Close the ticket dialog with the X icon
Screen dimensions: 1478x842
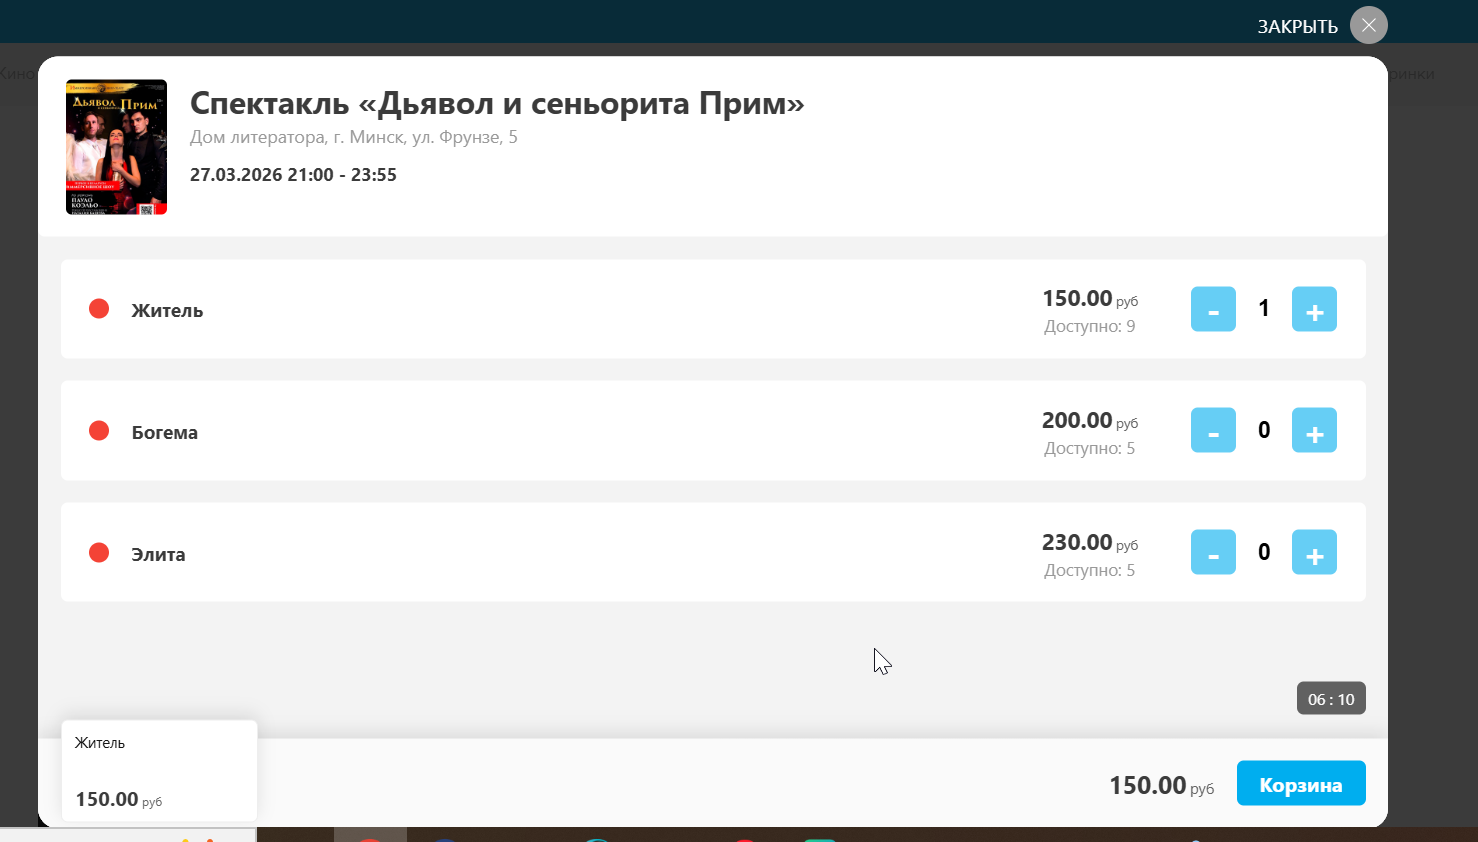pyautogui.click(x=1369, y=25)
